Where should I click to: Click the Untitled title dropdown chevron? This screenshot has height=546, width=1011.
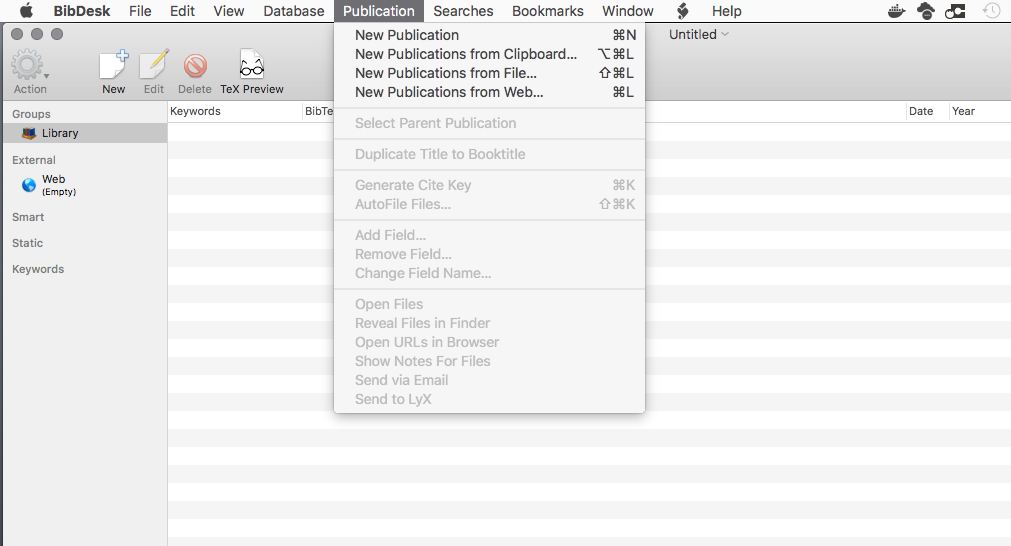pos(725,34)
